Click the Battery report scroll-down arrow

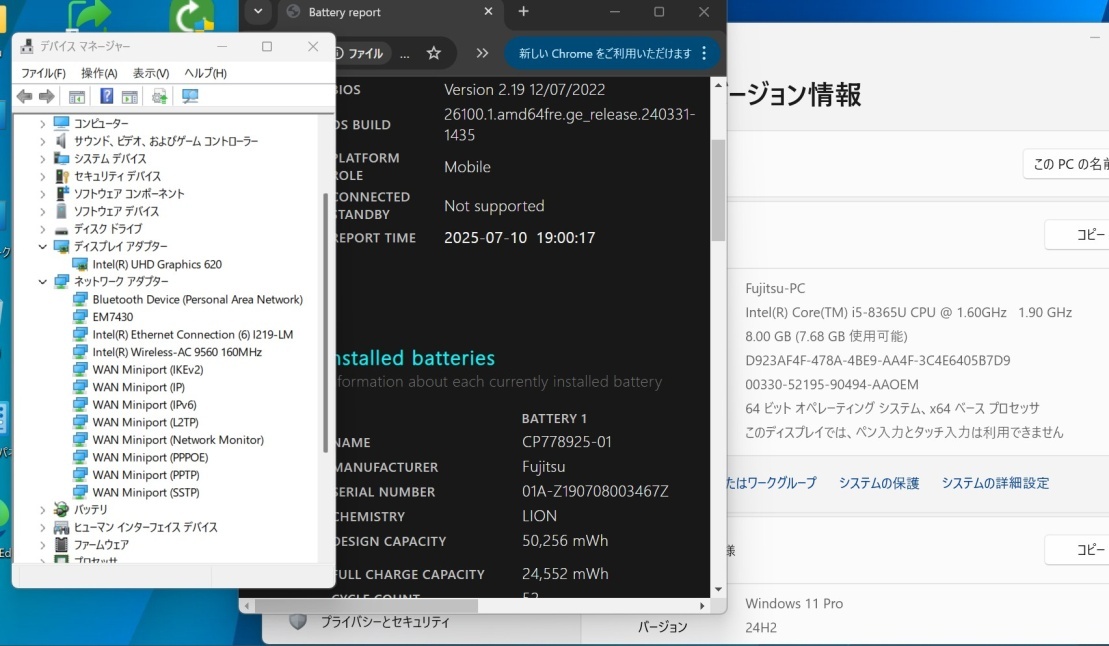719,589
